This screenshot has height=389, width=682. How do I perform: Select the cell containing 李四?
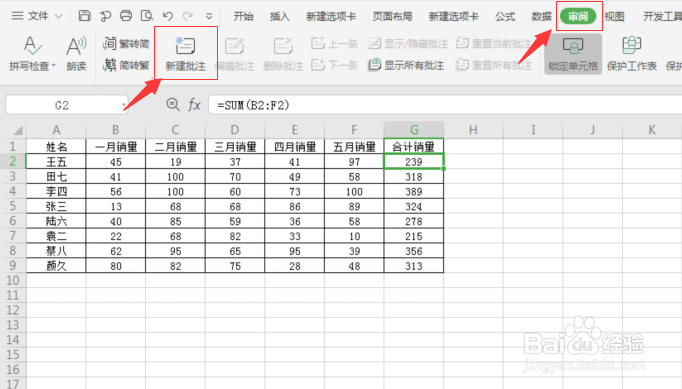tap(56, 191)
